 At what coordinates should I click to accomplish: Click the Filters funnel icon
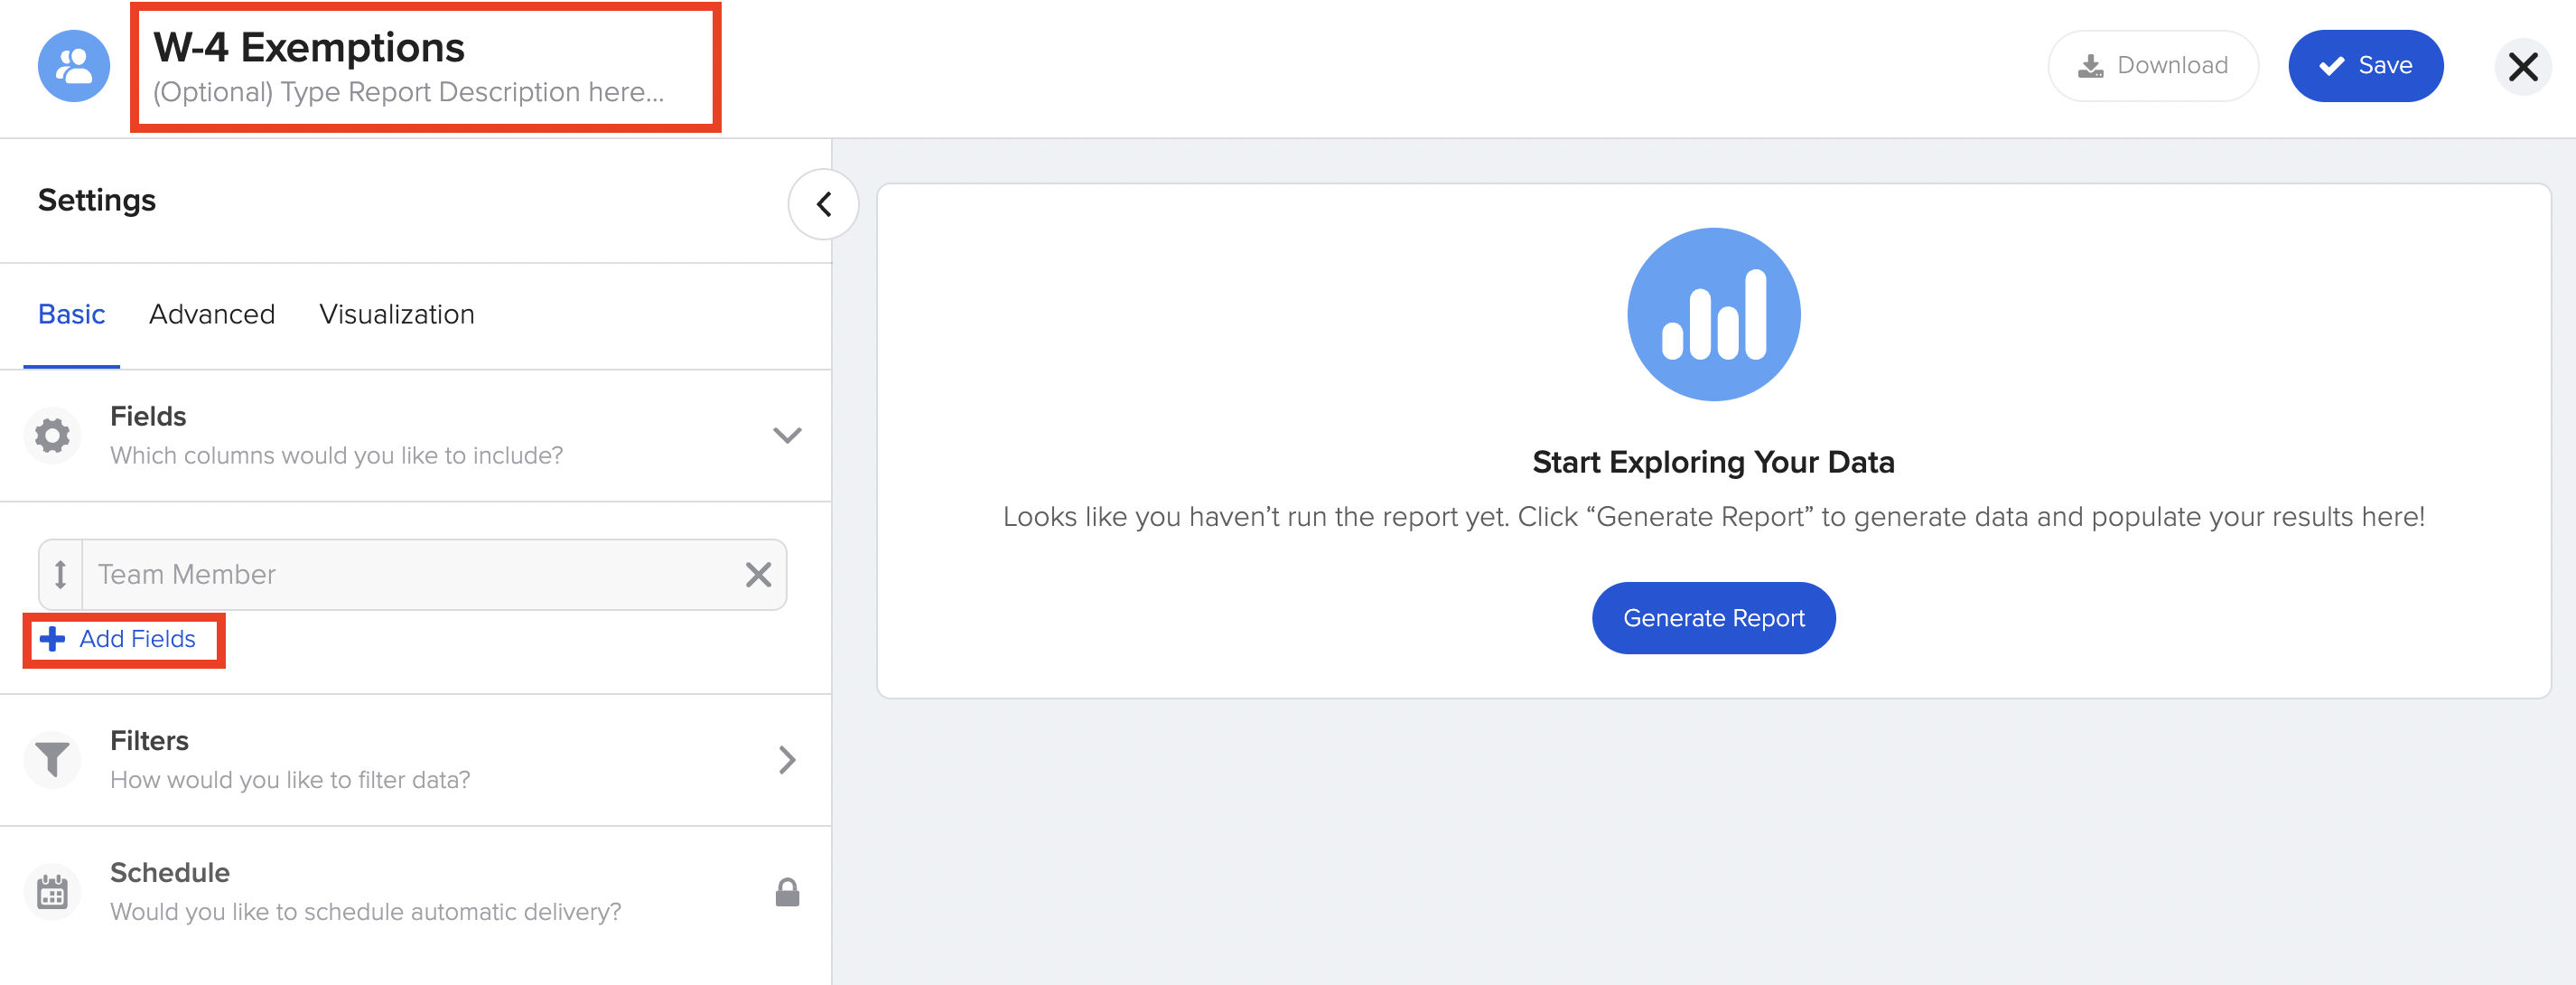52,759
